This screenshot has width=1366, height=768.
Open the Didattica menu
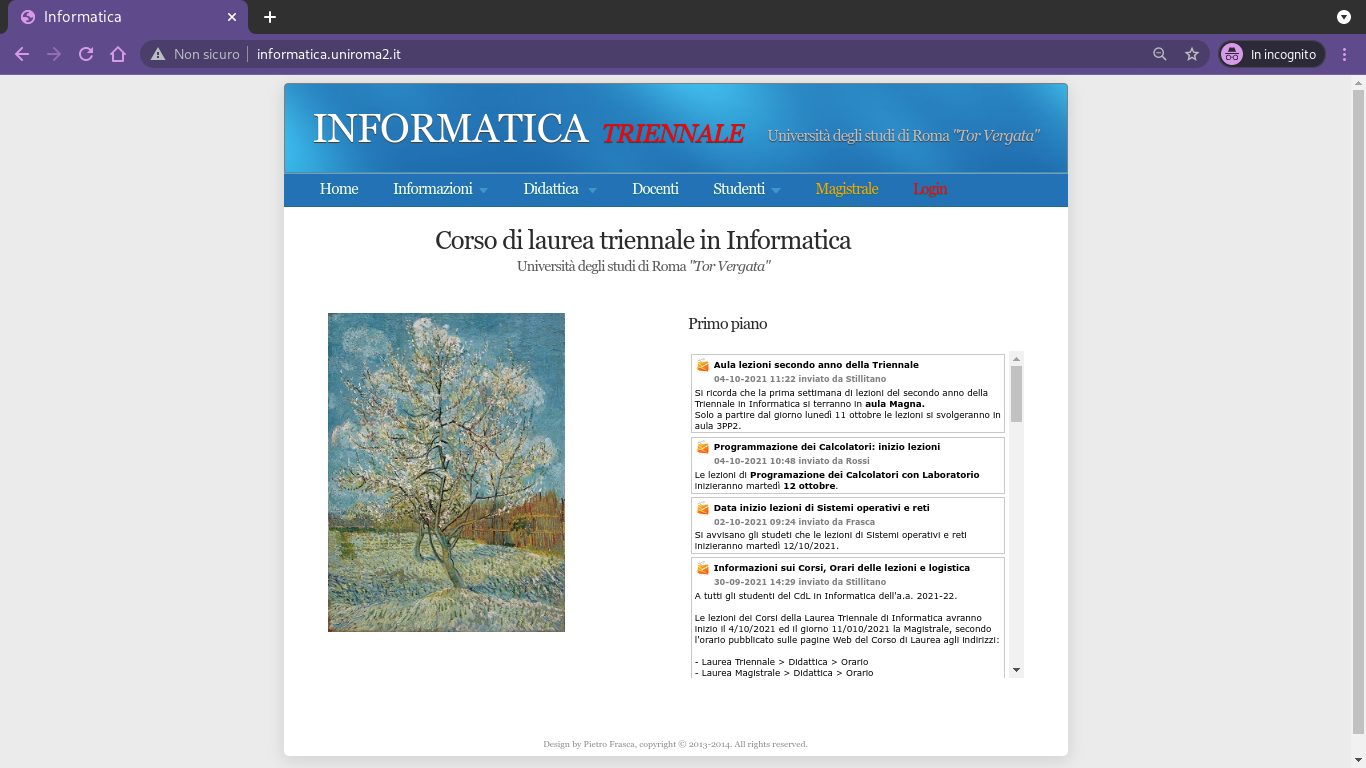tap(551, 189)
